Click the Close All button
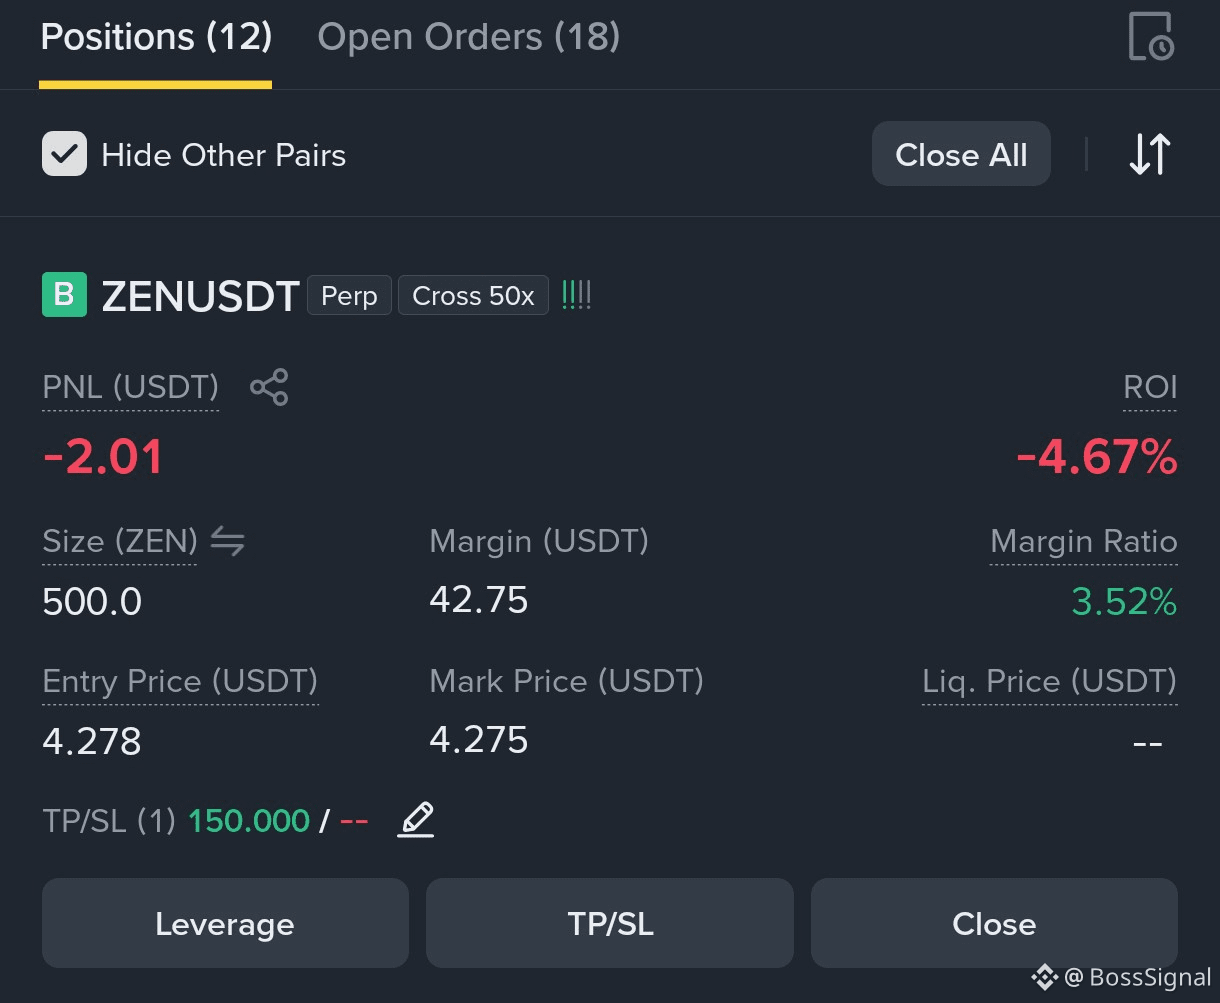1220x1003 pixels. pos(961,154)
